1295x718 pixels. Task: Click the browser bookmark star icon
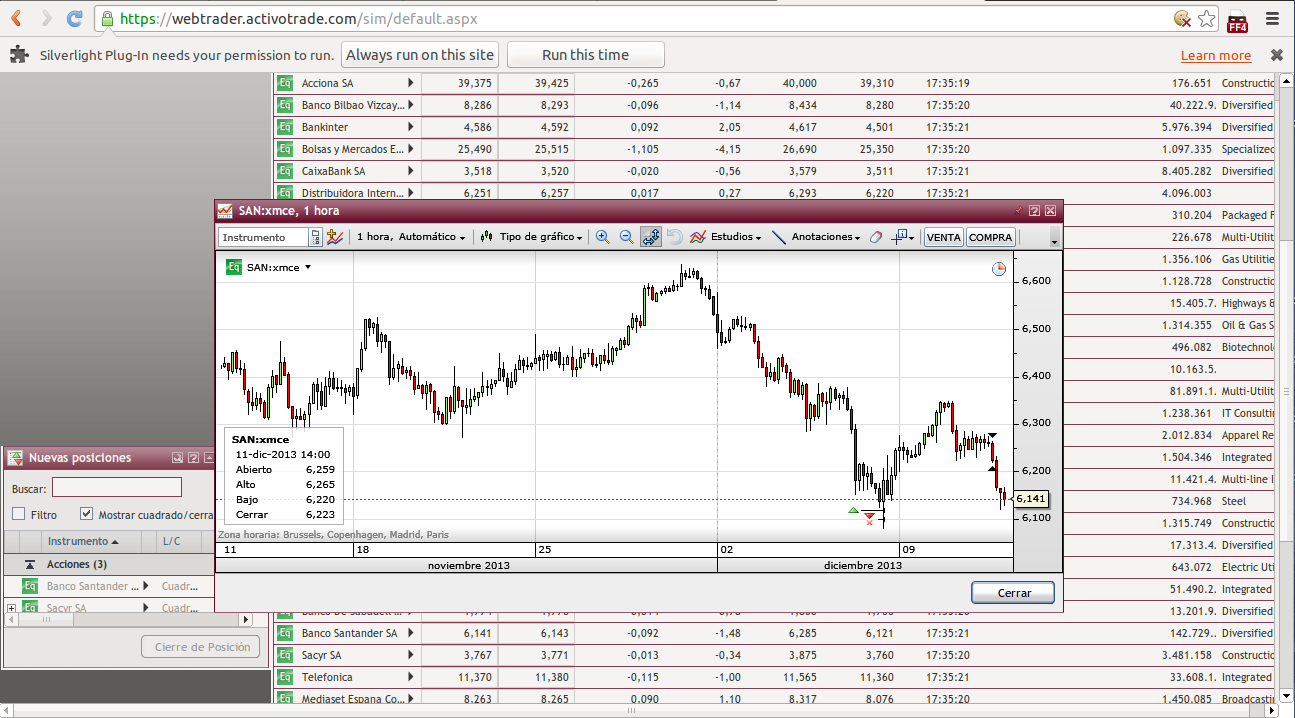click(1207, 18)
